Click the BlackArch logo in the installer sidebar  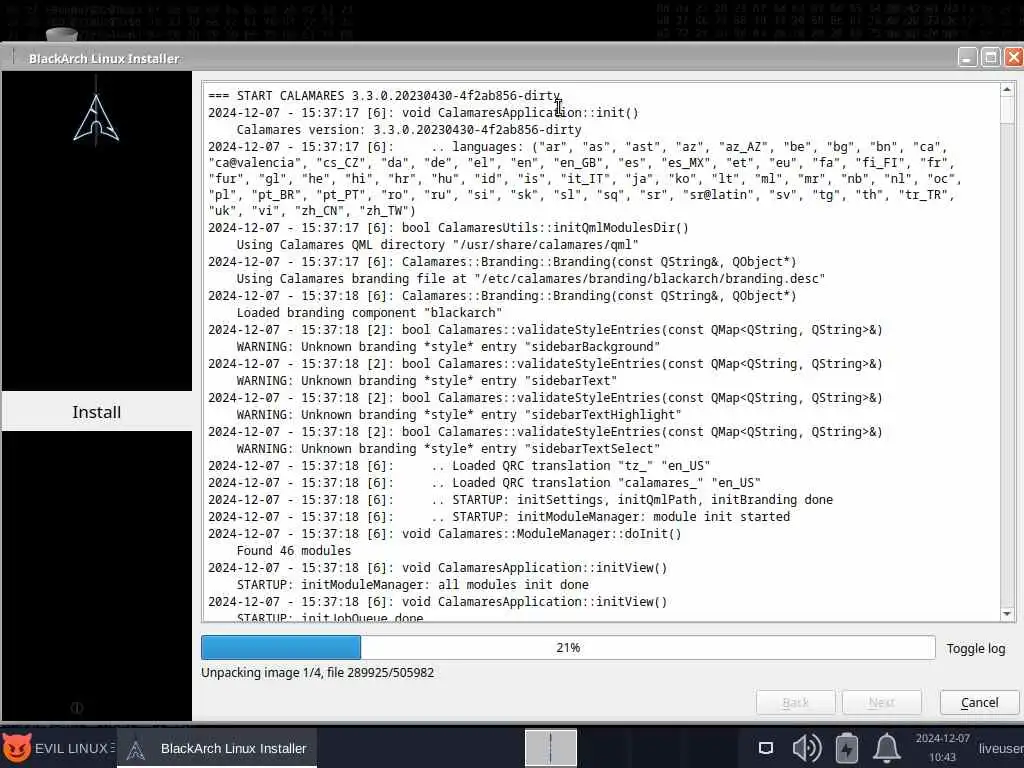click(x=96, y=118)
